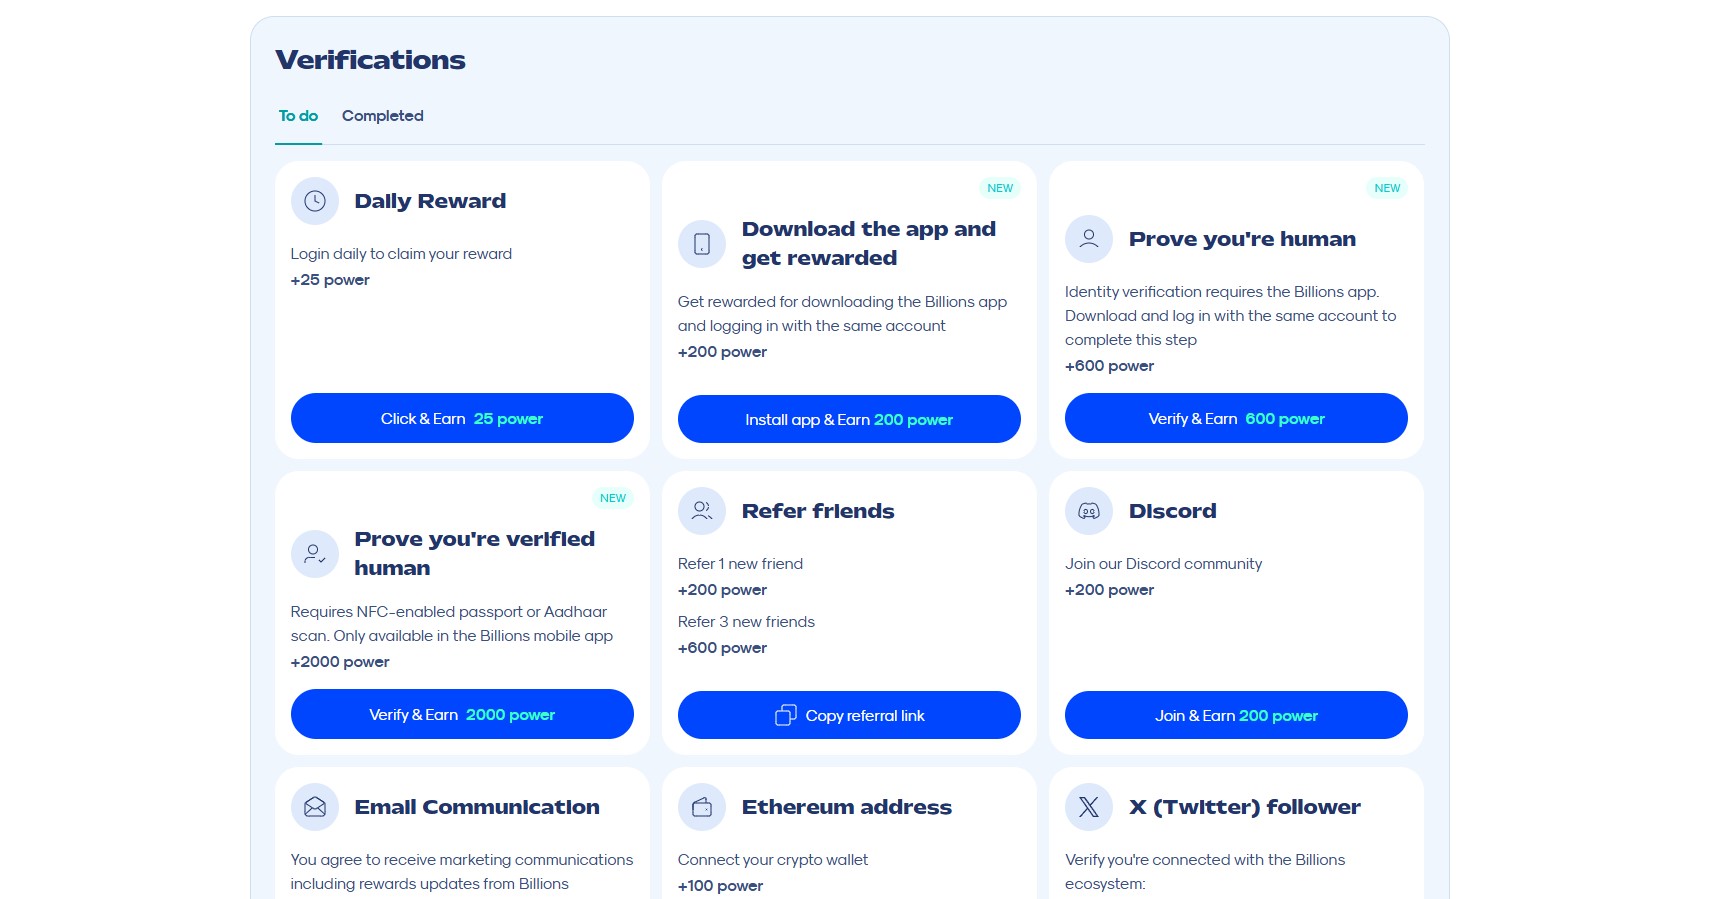Click NEW badge on verified human card

[x=613, y=498]
